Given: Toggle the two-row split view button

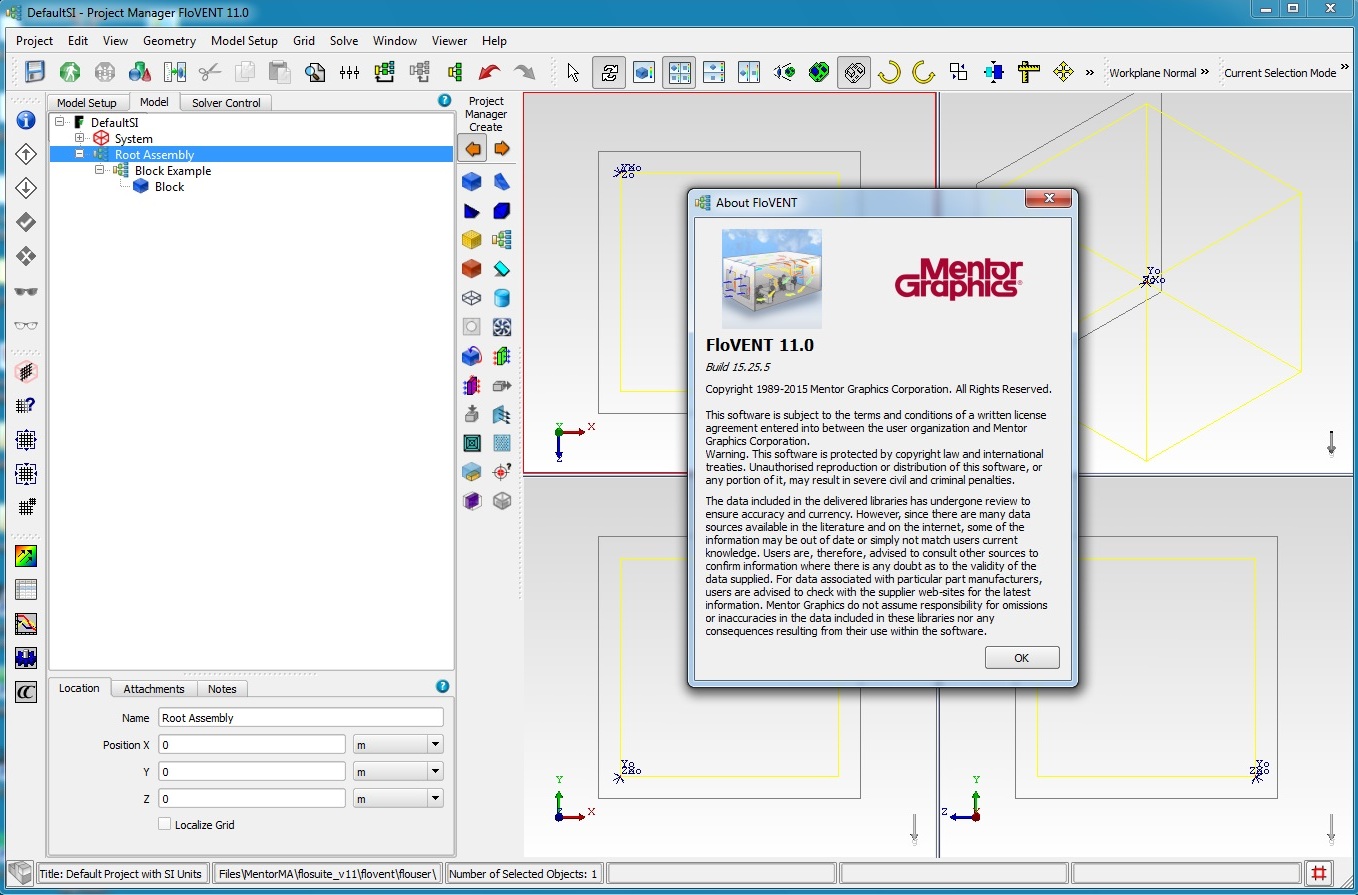Looking at the screenshot, I should (714, 72).
